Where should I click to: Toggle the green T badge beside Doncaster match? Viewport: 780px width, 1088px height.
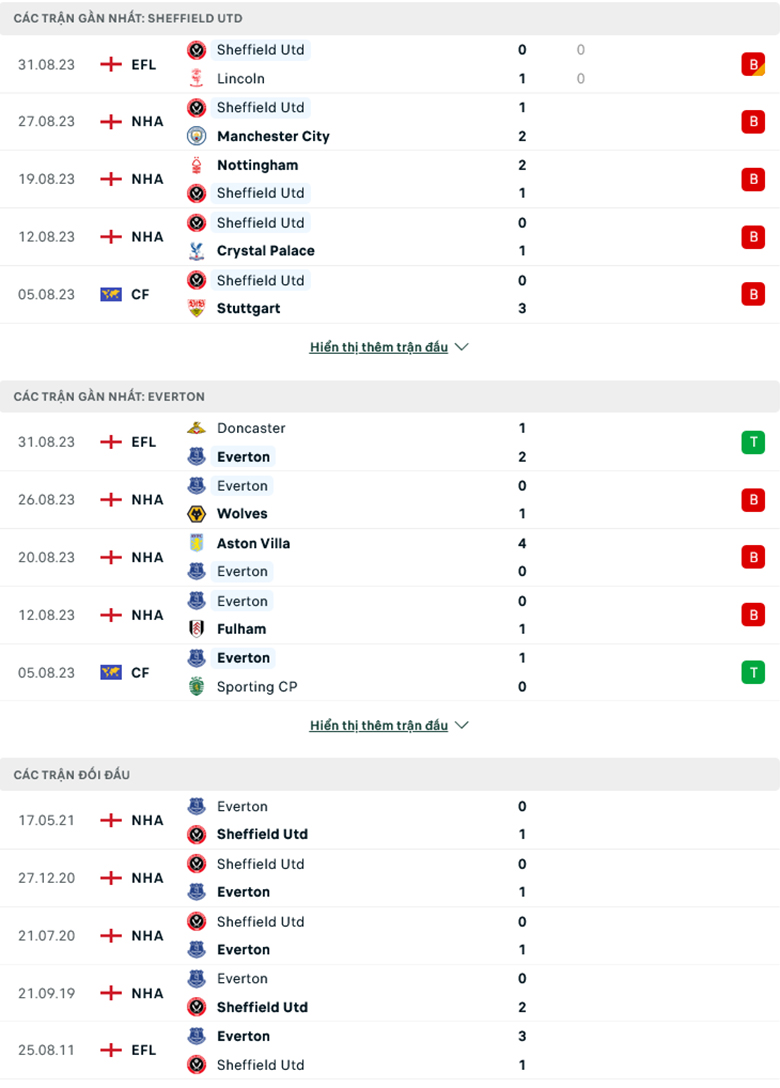coord(753,442)
